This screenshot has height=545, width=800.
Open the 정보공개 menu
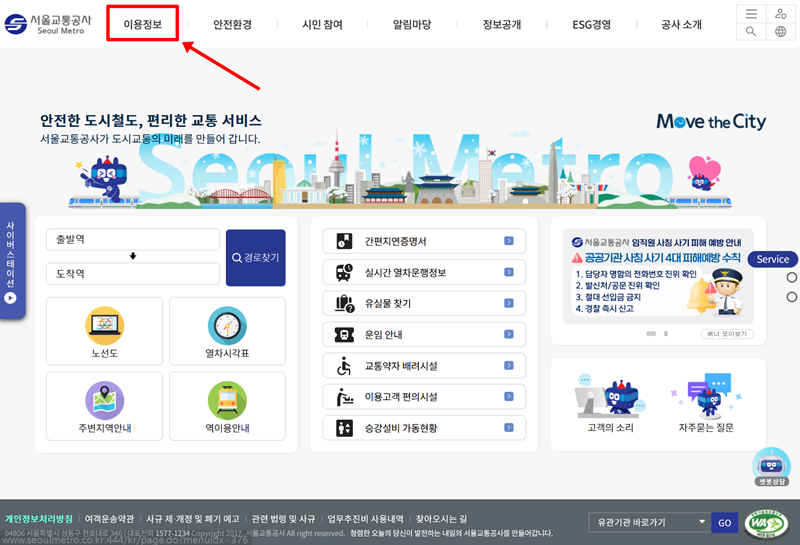click(x=502, y=24)
